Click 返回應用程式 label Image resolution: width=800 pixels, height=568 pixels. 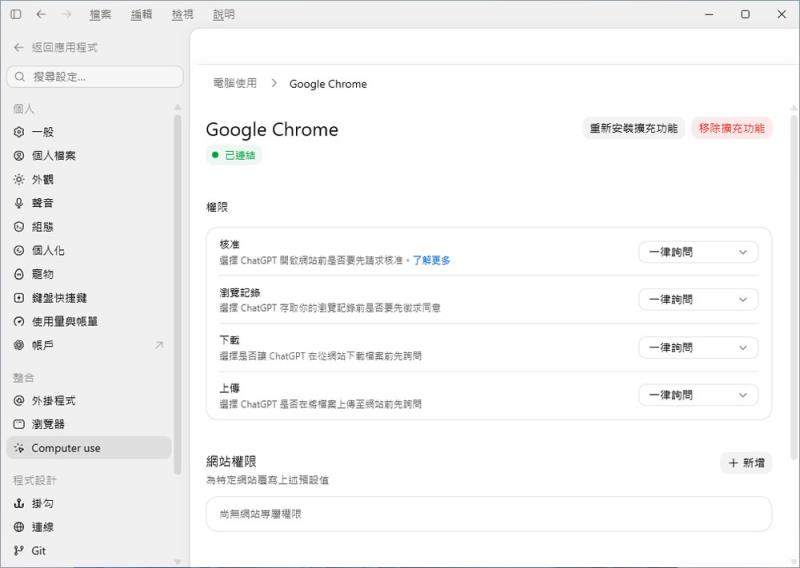(64, 47)
